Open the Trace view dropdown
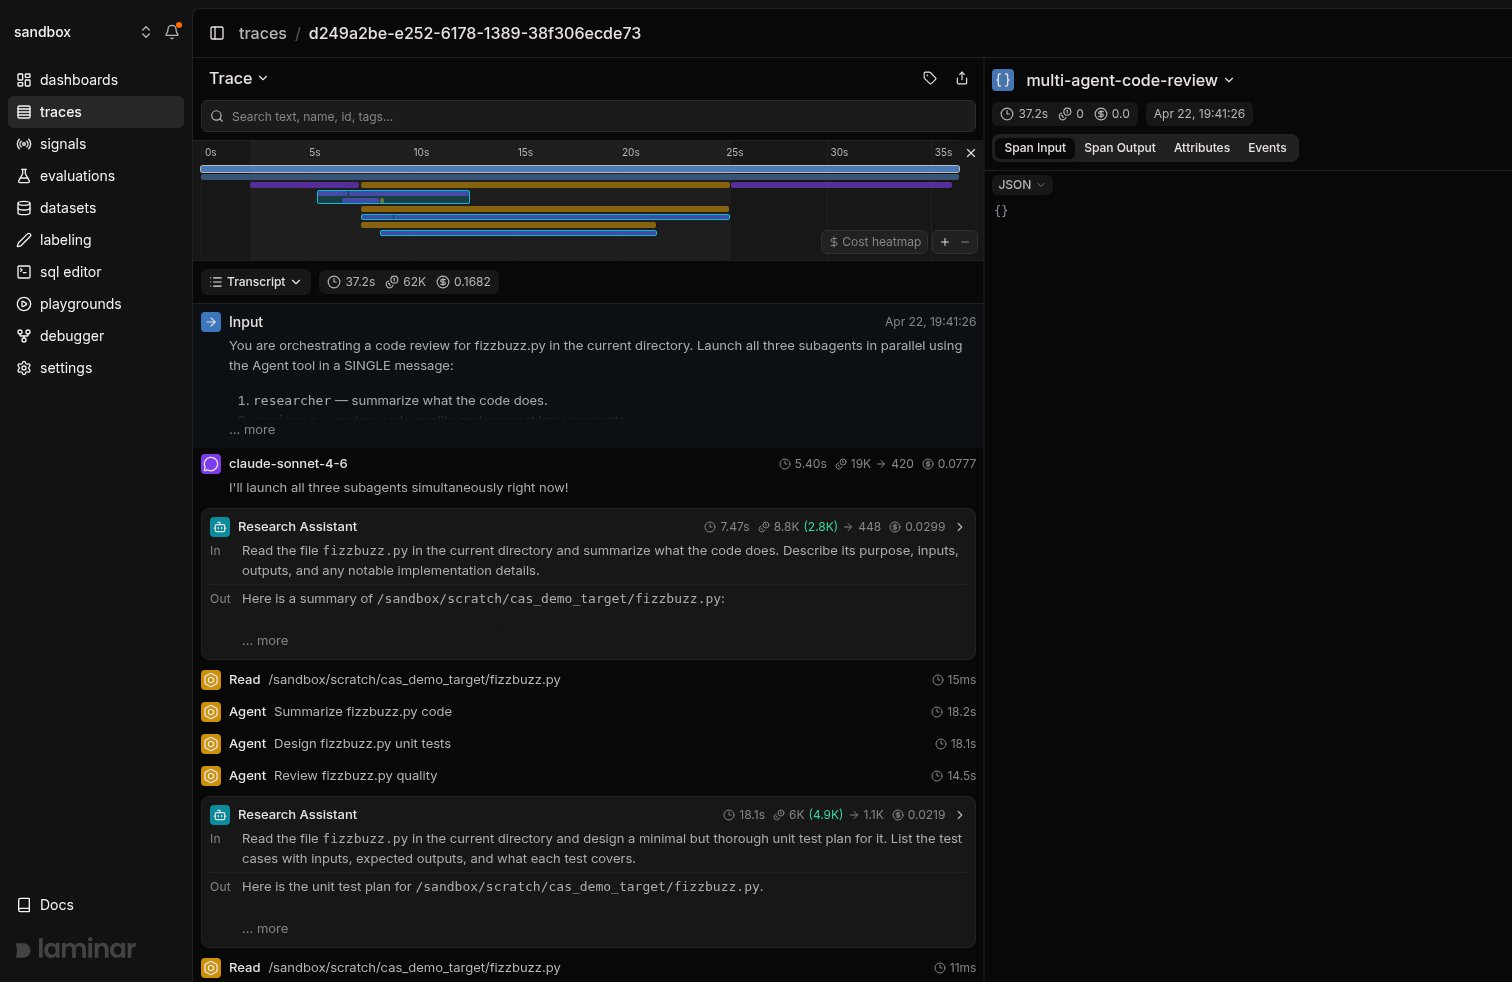This screenshot has height=982, width=1512. coord(239,78)
